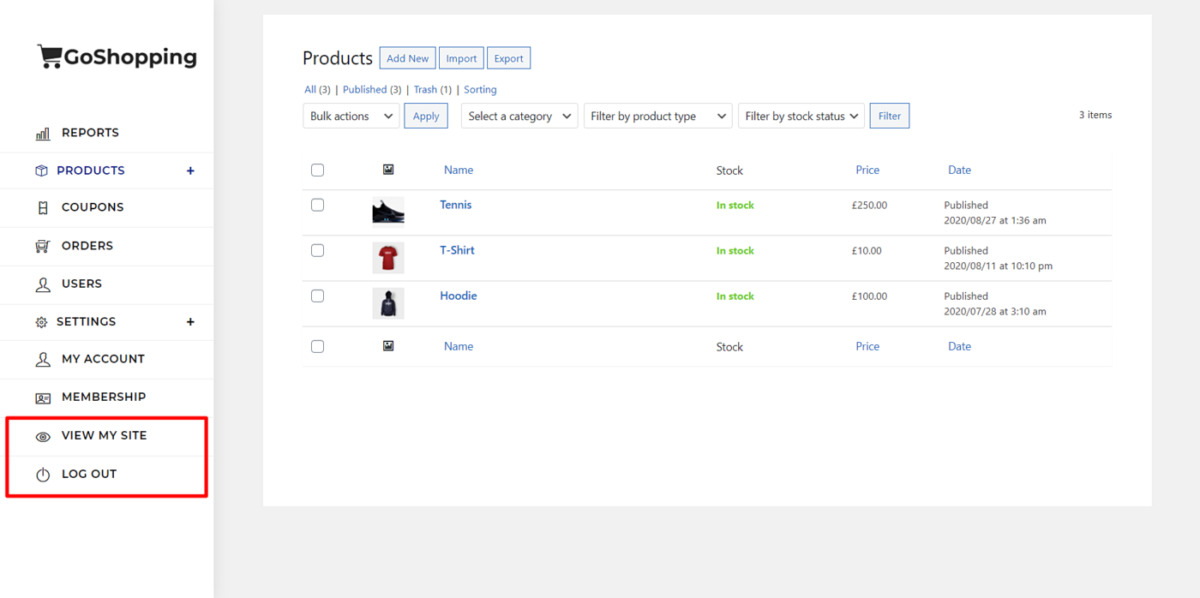Click the Settings gear icon
Image resolution: width=1200 pixels, height=598 pixels.
pos(42,322)
